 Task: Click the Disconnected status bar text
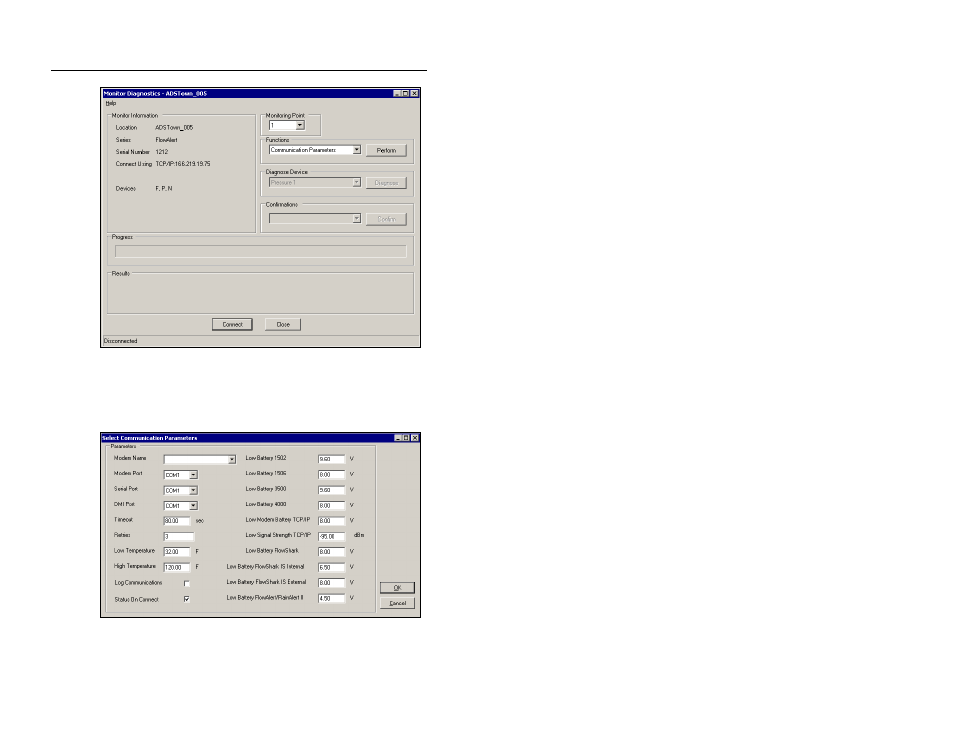pos(120,341)
